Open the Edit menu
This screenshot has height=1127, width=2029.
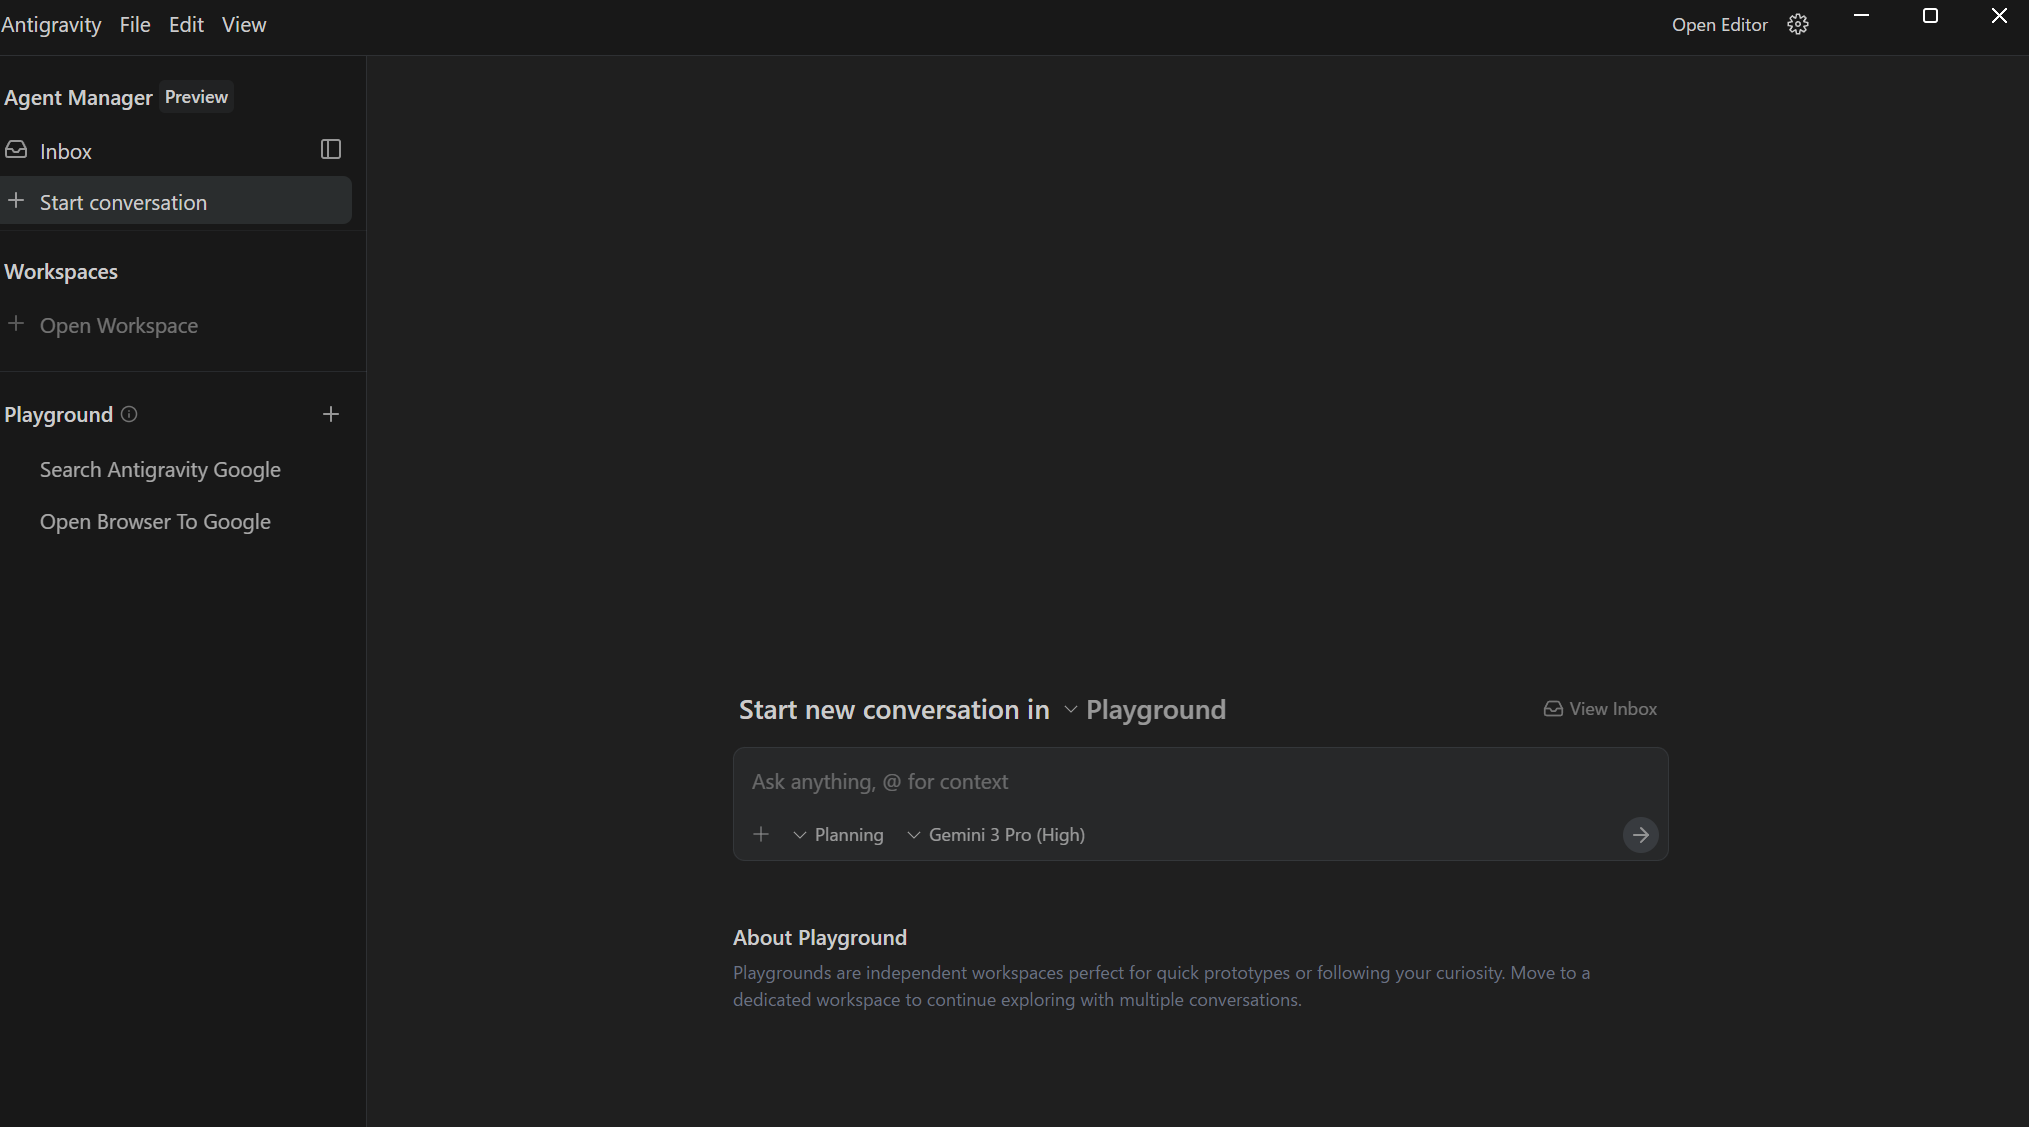pyautogui.click(x=186, y=25)
